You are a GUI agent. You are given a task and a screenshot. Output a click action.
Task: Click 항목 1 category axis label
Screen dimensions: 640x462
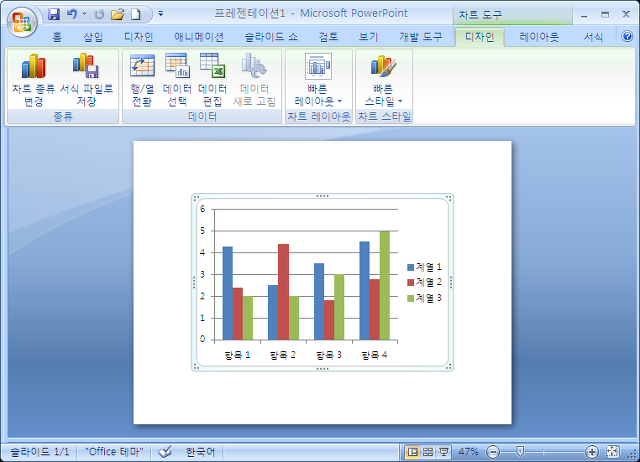coord(238,355)
